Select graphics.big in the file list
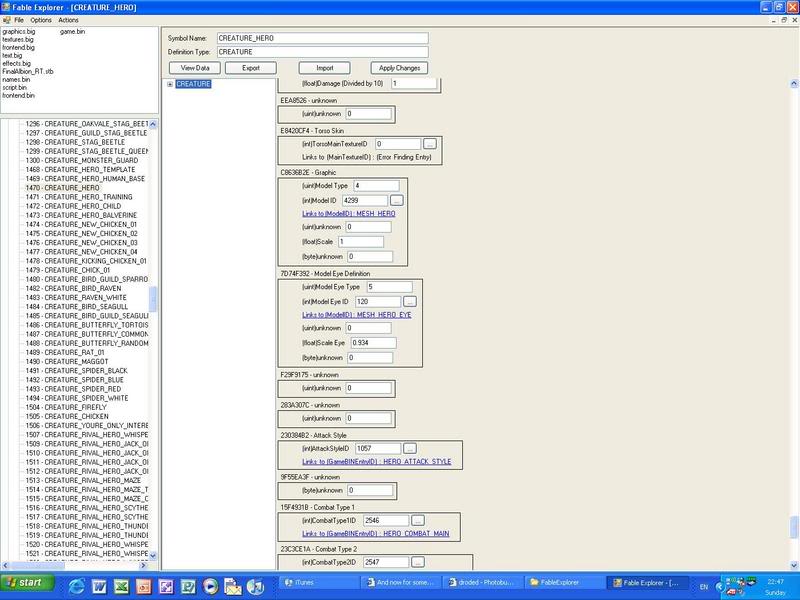Viewport: 800px width, 600px height. (x=19, y=31)
